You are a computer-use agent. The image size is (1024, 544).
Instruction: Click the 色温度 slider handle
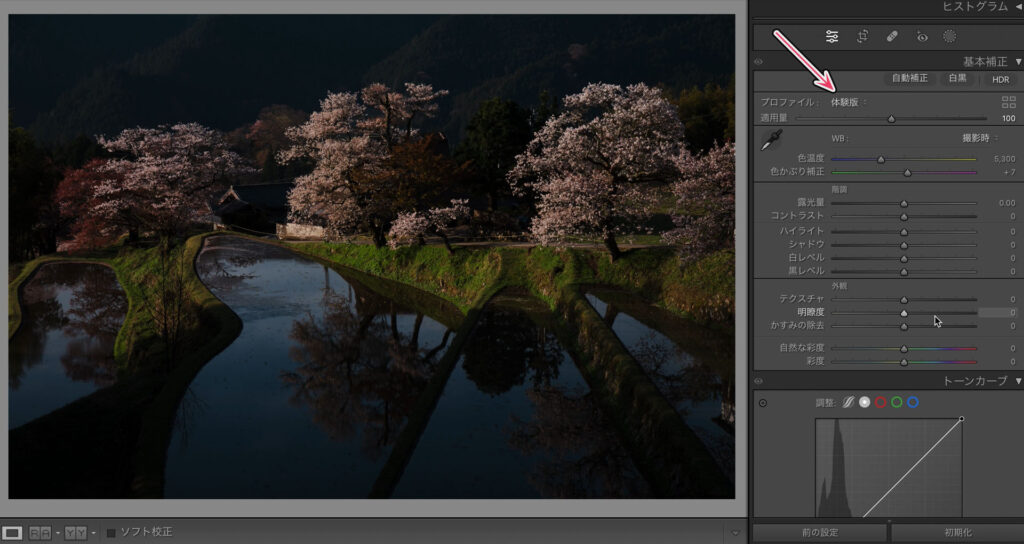coord(881,159)
